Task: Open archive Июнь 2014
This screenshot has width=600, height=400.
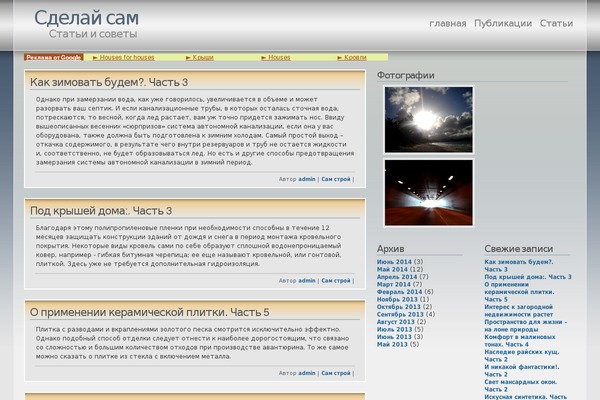Action: pyautogui.click(x=394, y=262)
